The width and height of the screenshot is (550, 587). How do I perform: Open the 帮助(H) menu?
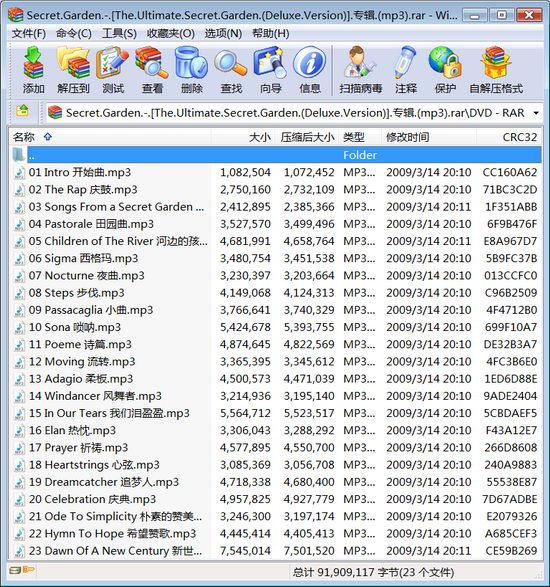(270, 34)
